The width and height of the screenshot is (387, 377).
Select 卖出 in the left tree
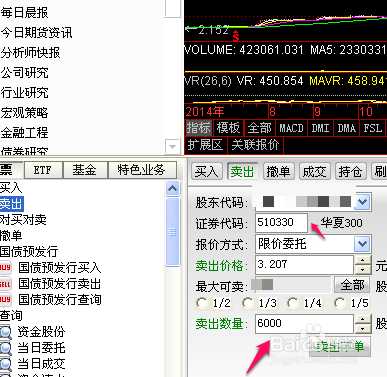12,204
